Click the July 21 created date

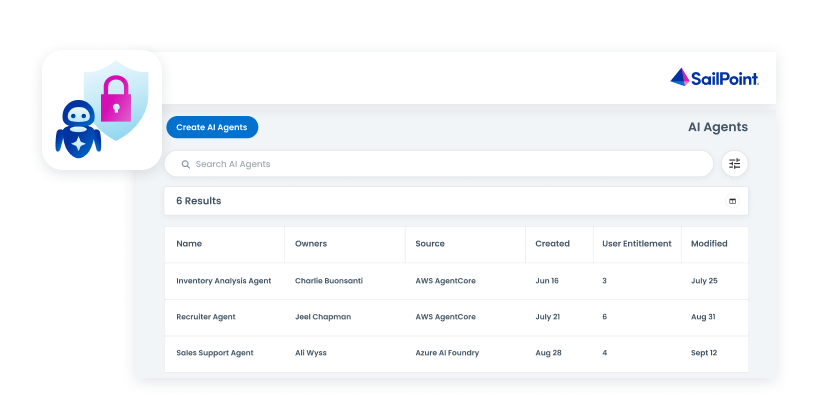(548, 317)
